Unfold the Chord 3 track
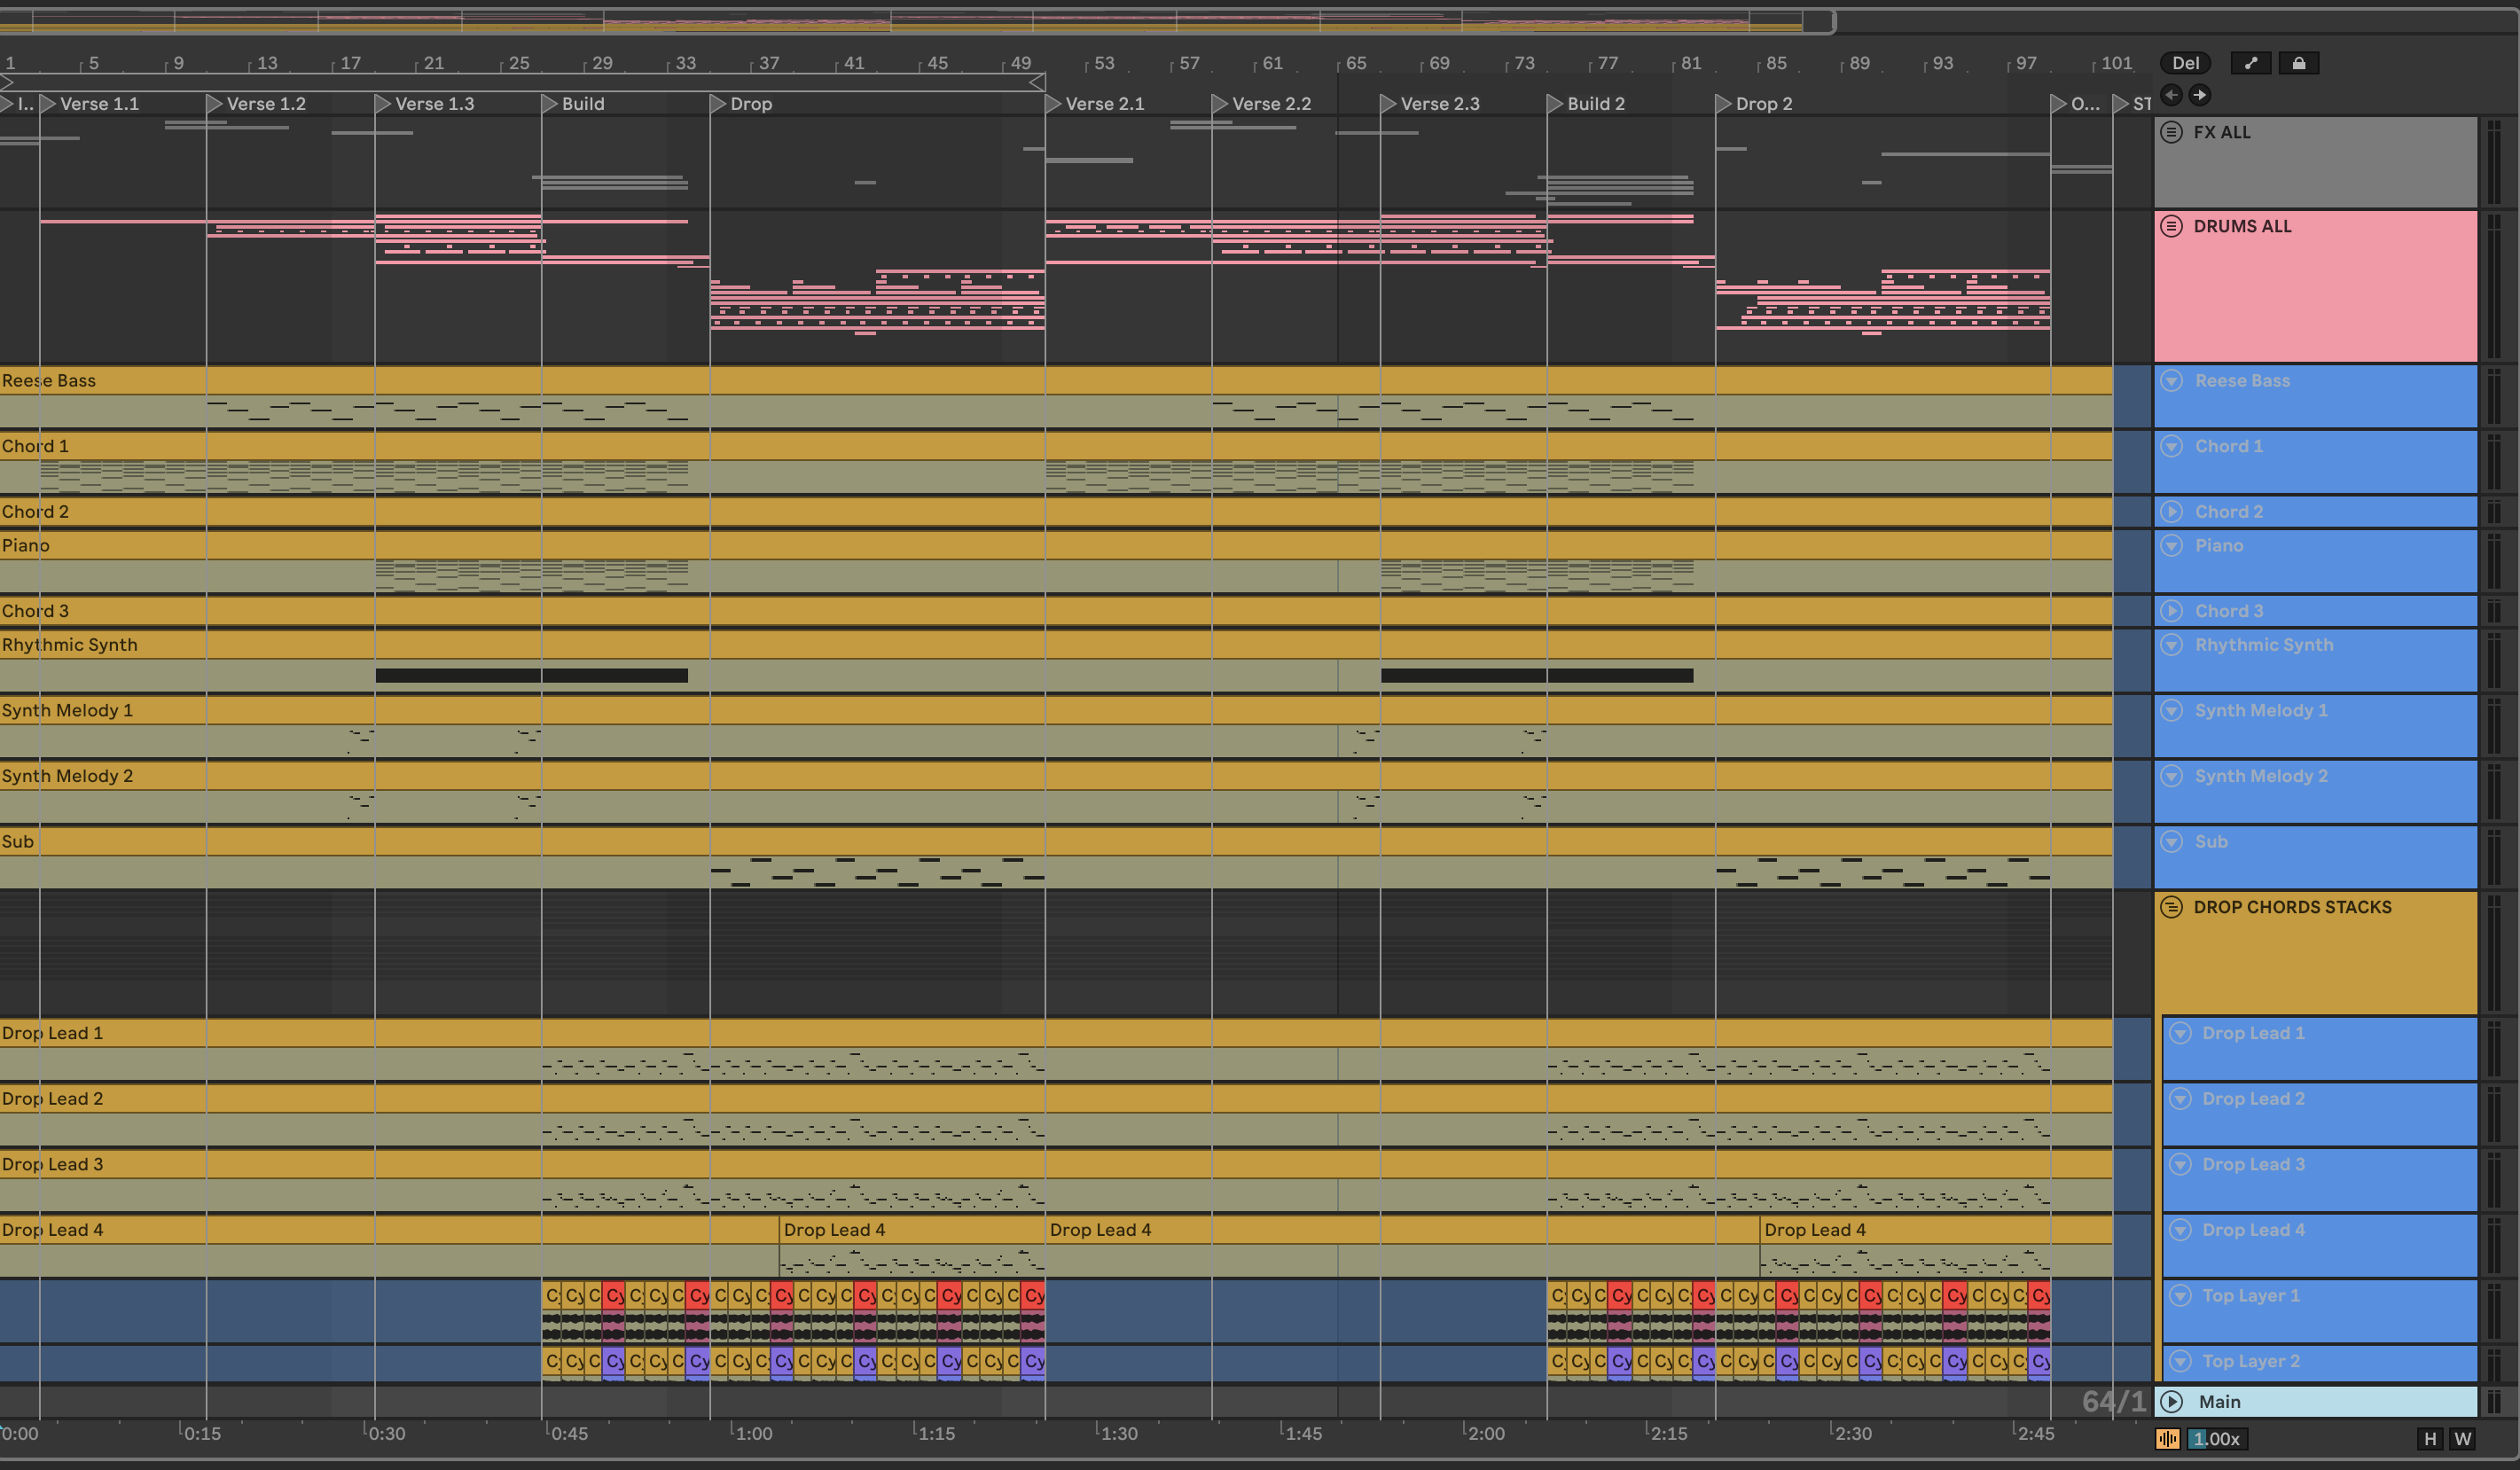 click(2171, 610)
